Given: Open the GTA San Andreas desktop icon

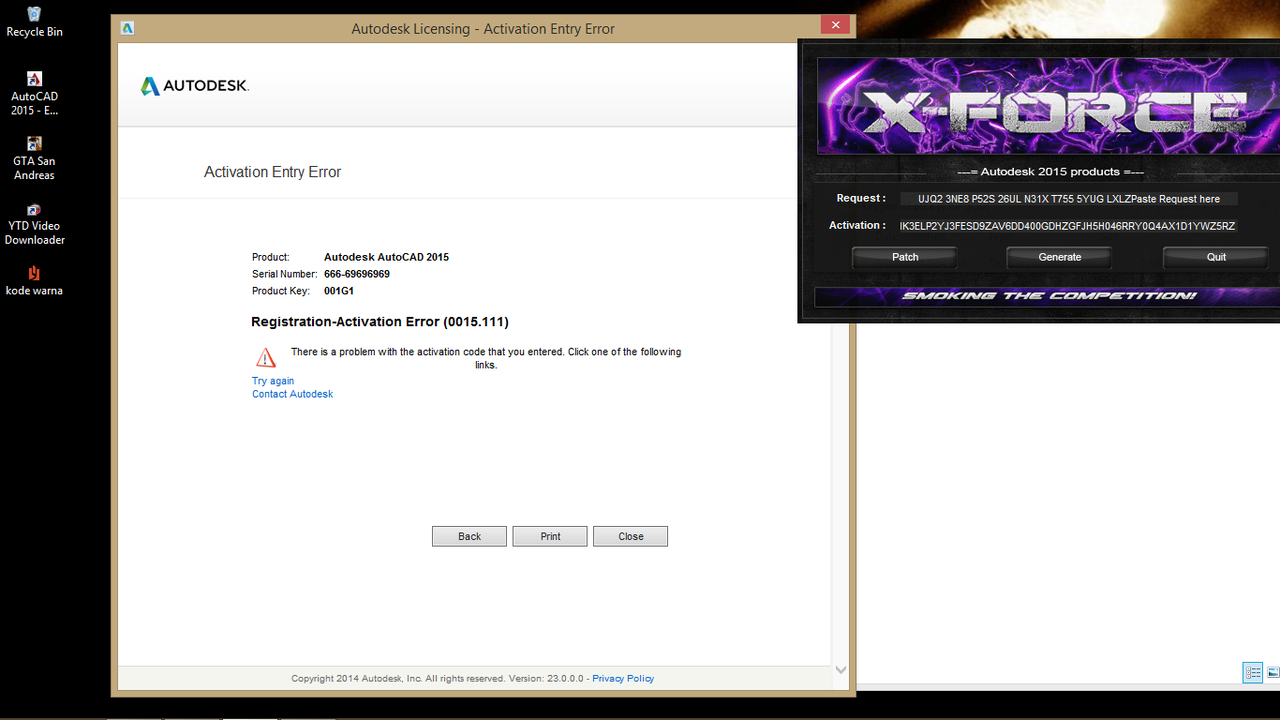Looking at the screenshot, I should tap(34, 158).
